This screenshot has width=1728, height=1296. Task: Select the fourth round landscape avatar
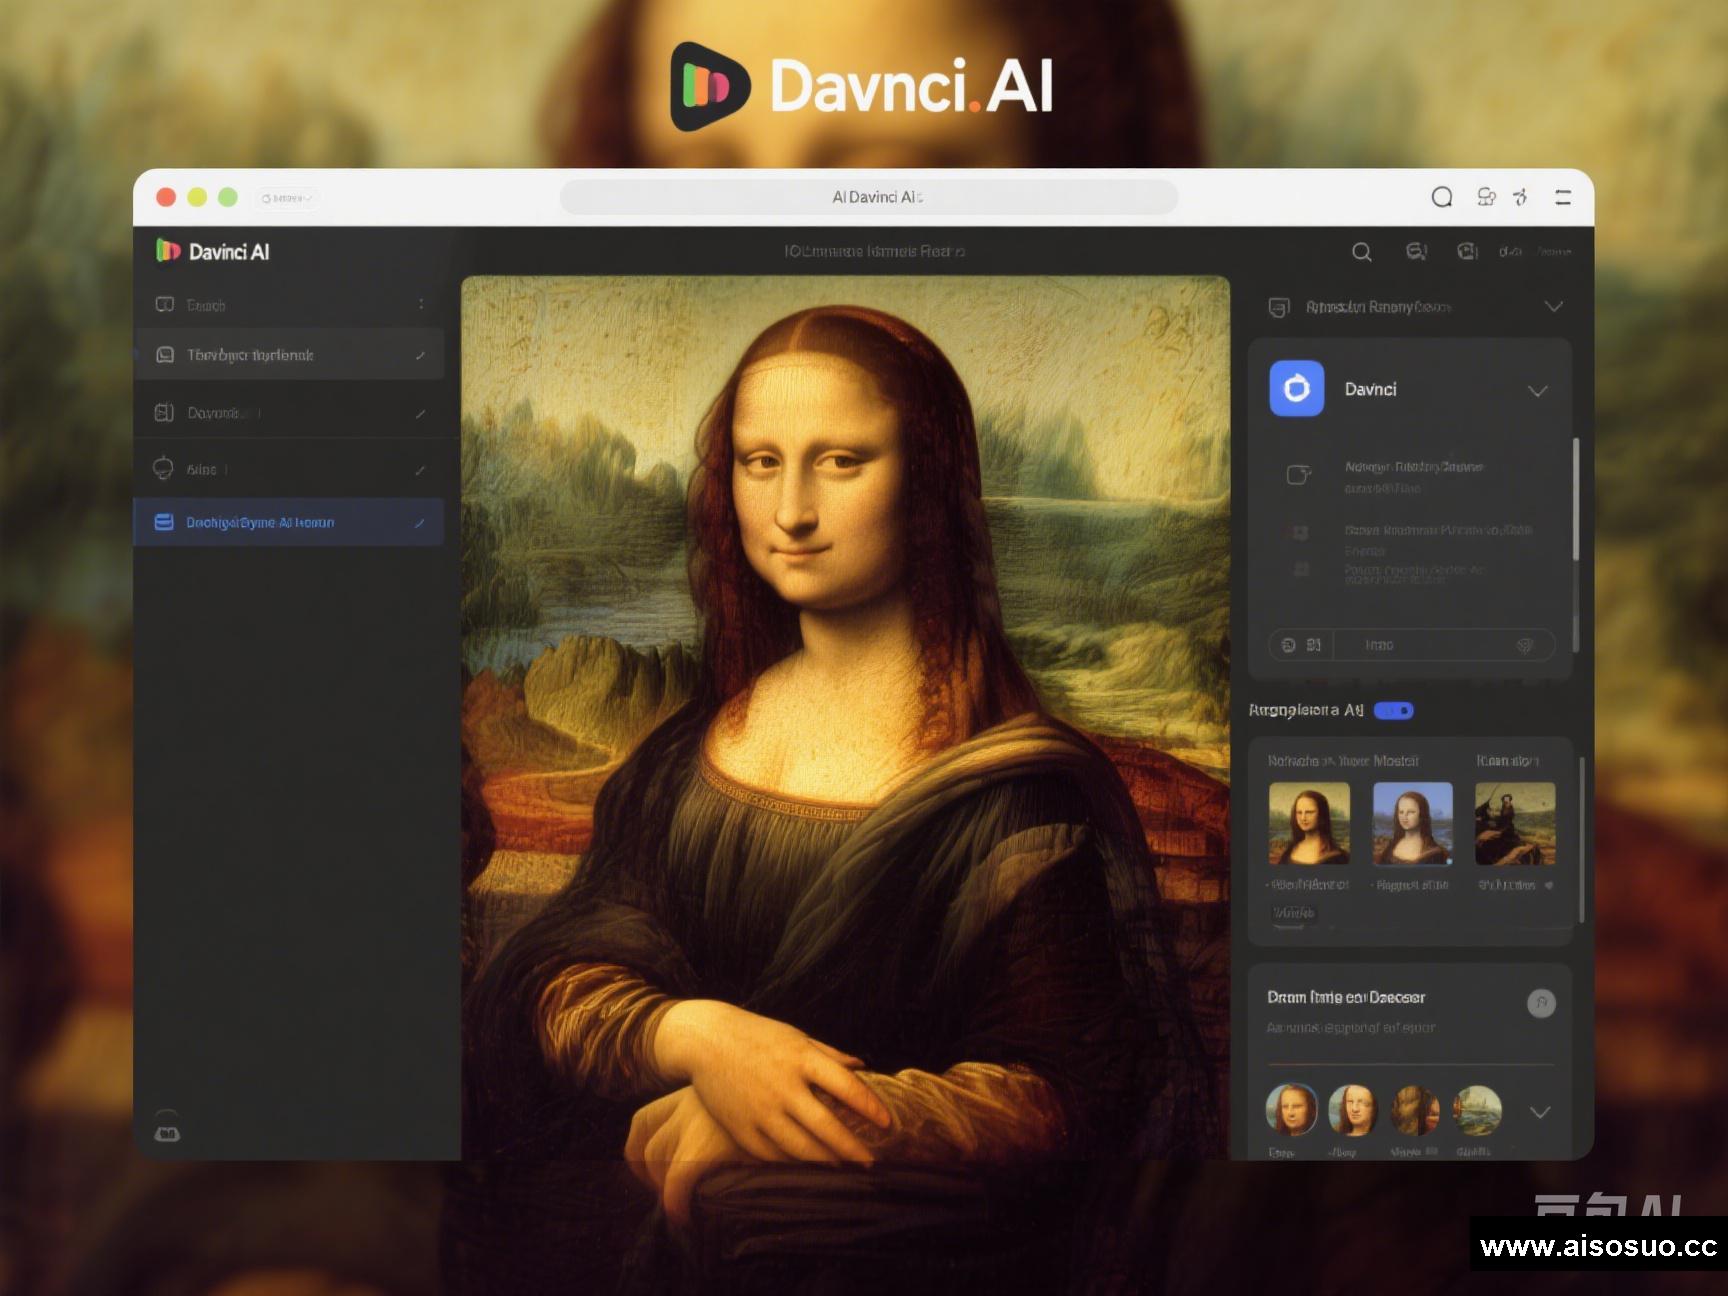[1478, 1110]
